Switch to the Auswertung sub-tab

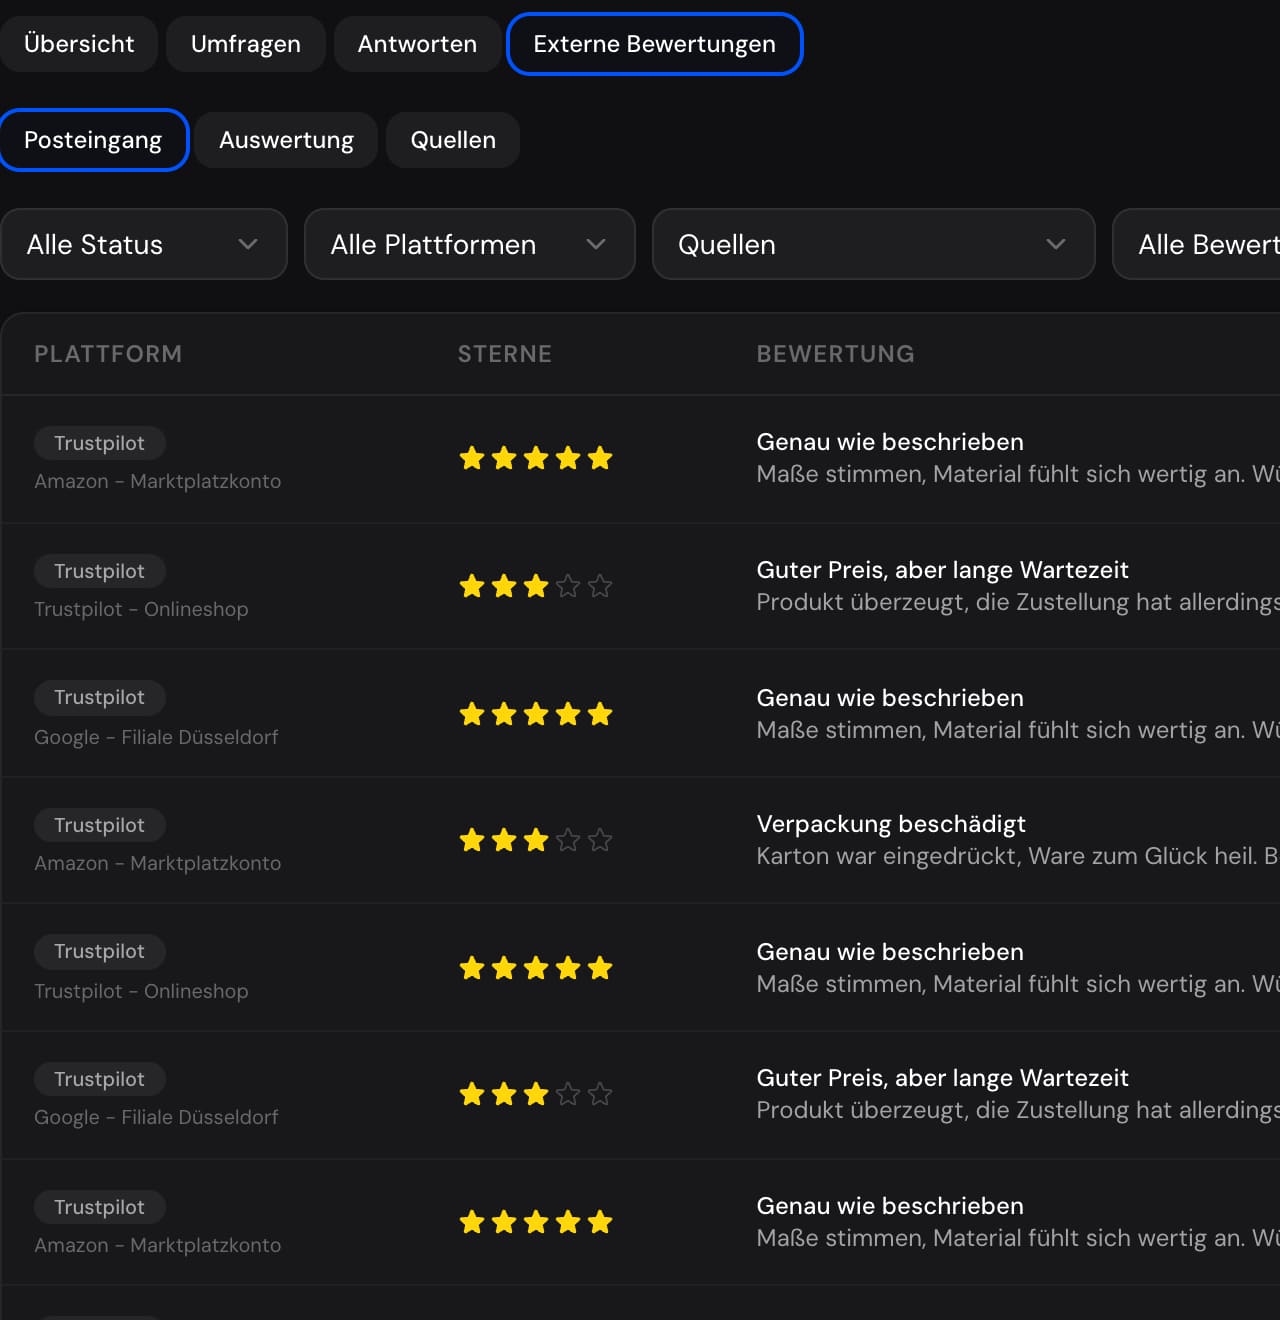(286, 140)
